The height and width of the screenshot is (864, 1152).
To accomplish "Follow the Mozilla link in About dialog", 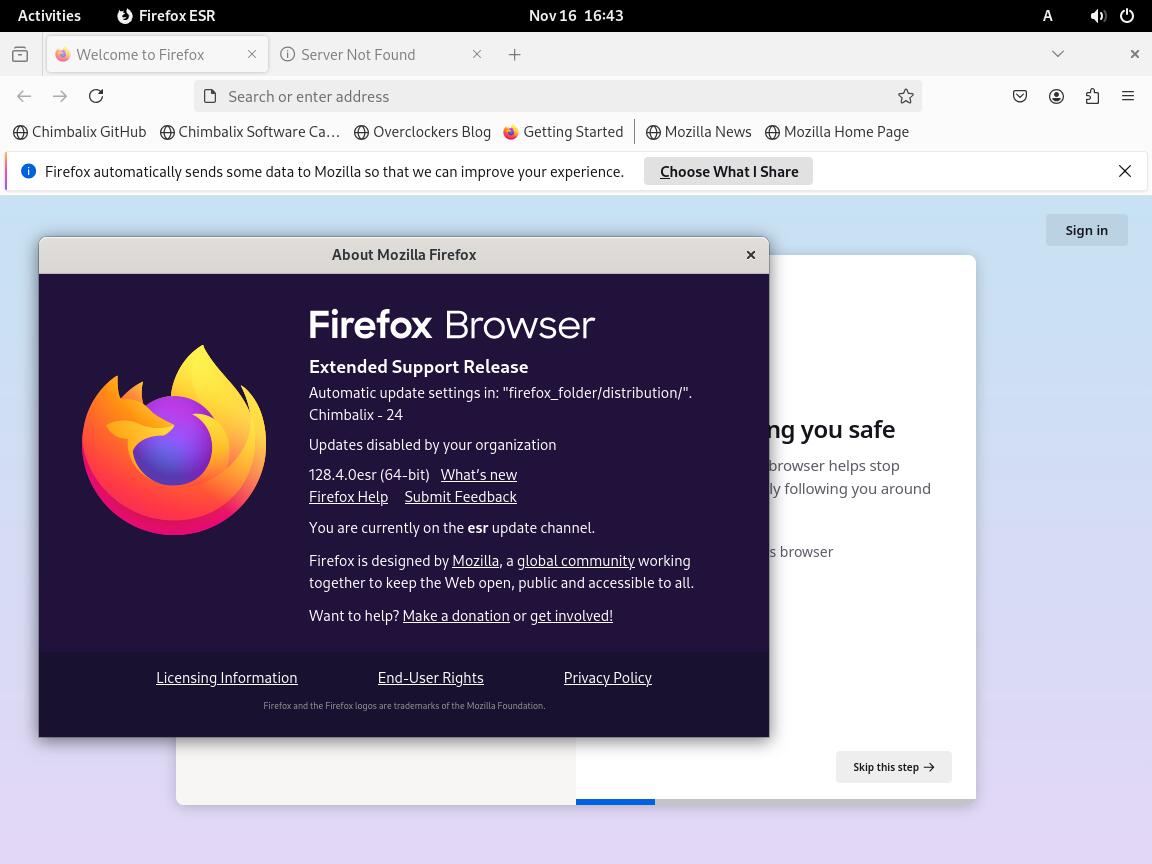I will [475, 561].
